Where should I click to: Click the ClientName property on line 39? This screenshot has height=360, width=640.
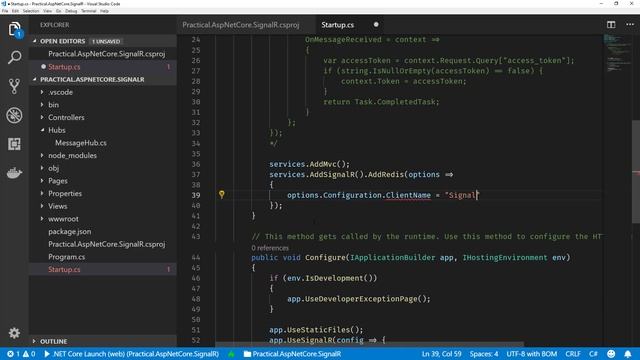tap(408, 195)
